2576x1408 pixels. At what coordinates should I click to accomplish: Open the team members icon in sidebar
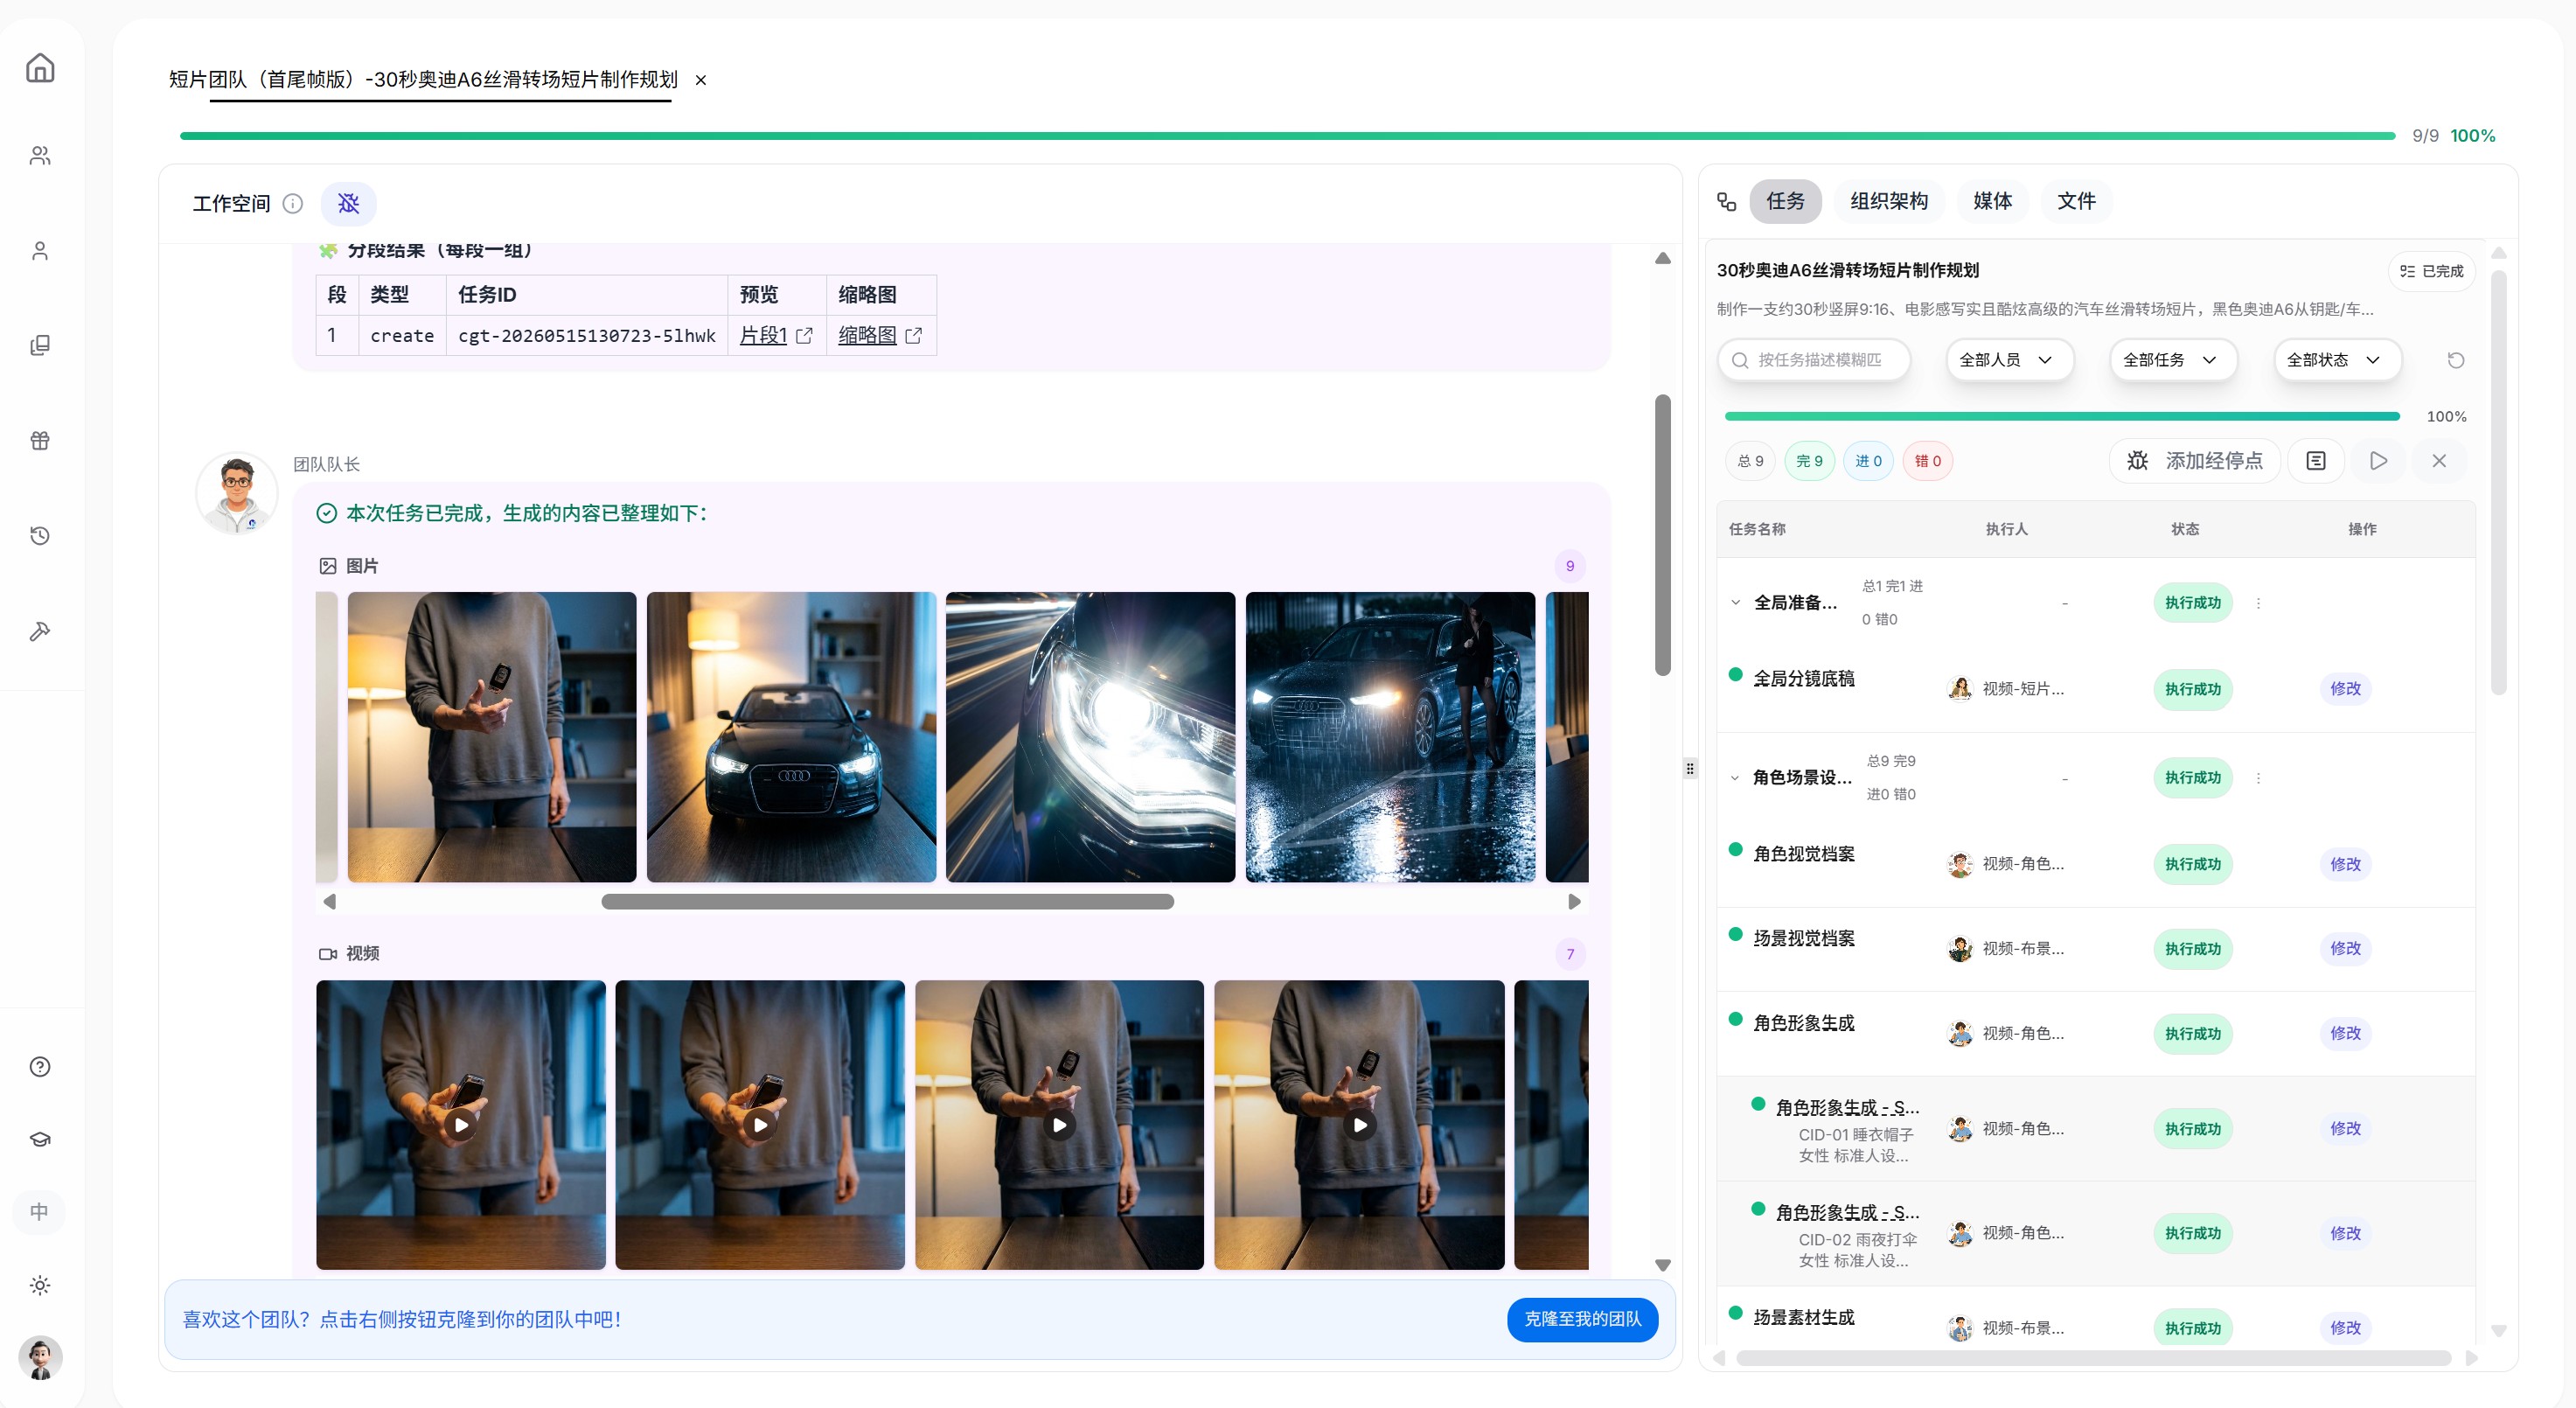(40, 155)
